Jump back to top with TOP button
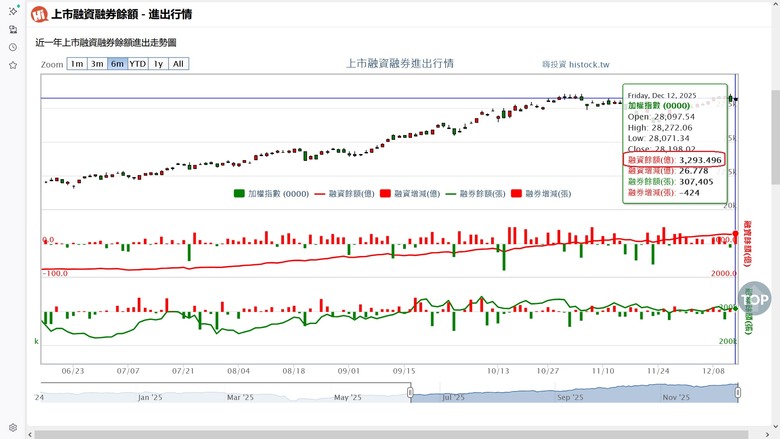The width and height of the screenshot is (780, 439). 755,299
